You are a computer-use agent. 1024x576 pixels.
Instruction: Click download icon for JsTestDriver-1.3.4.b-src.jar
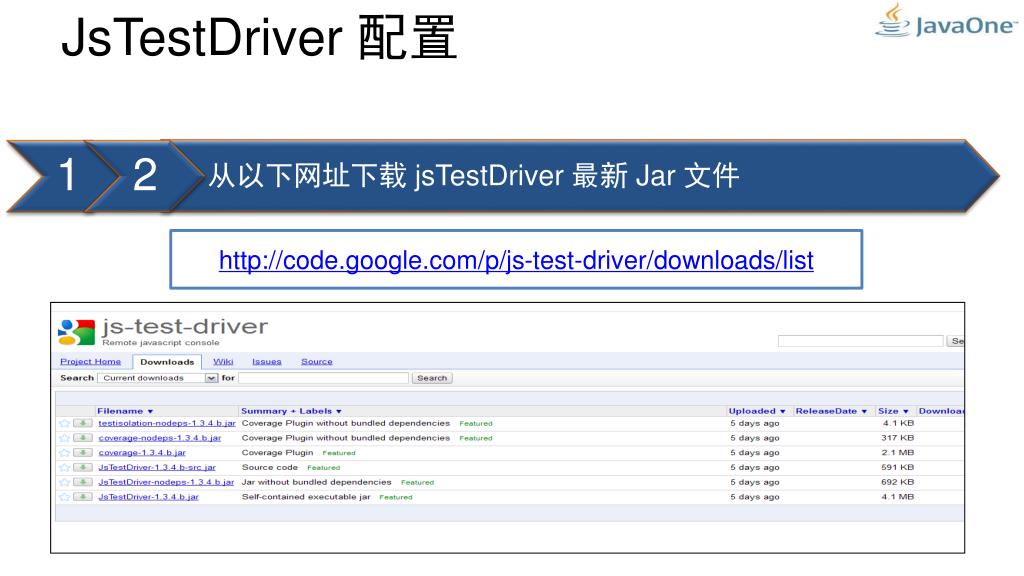(x=83, y=467)
